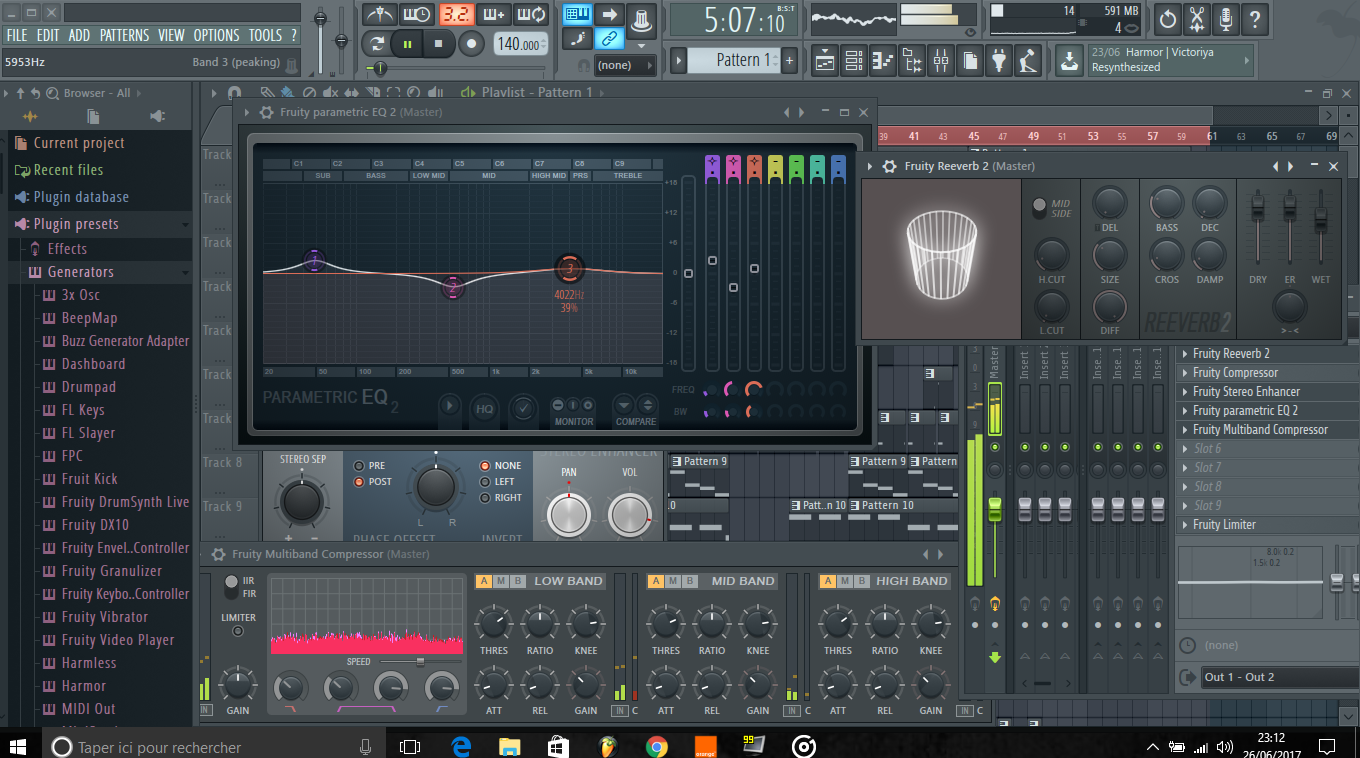Toggle LIMITER in Multiband Compressor

[x=238, y=631]
